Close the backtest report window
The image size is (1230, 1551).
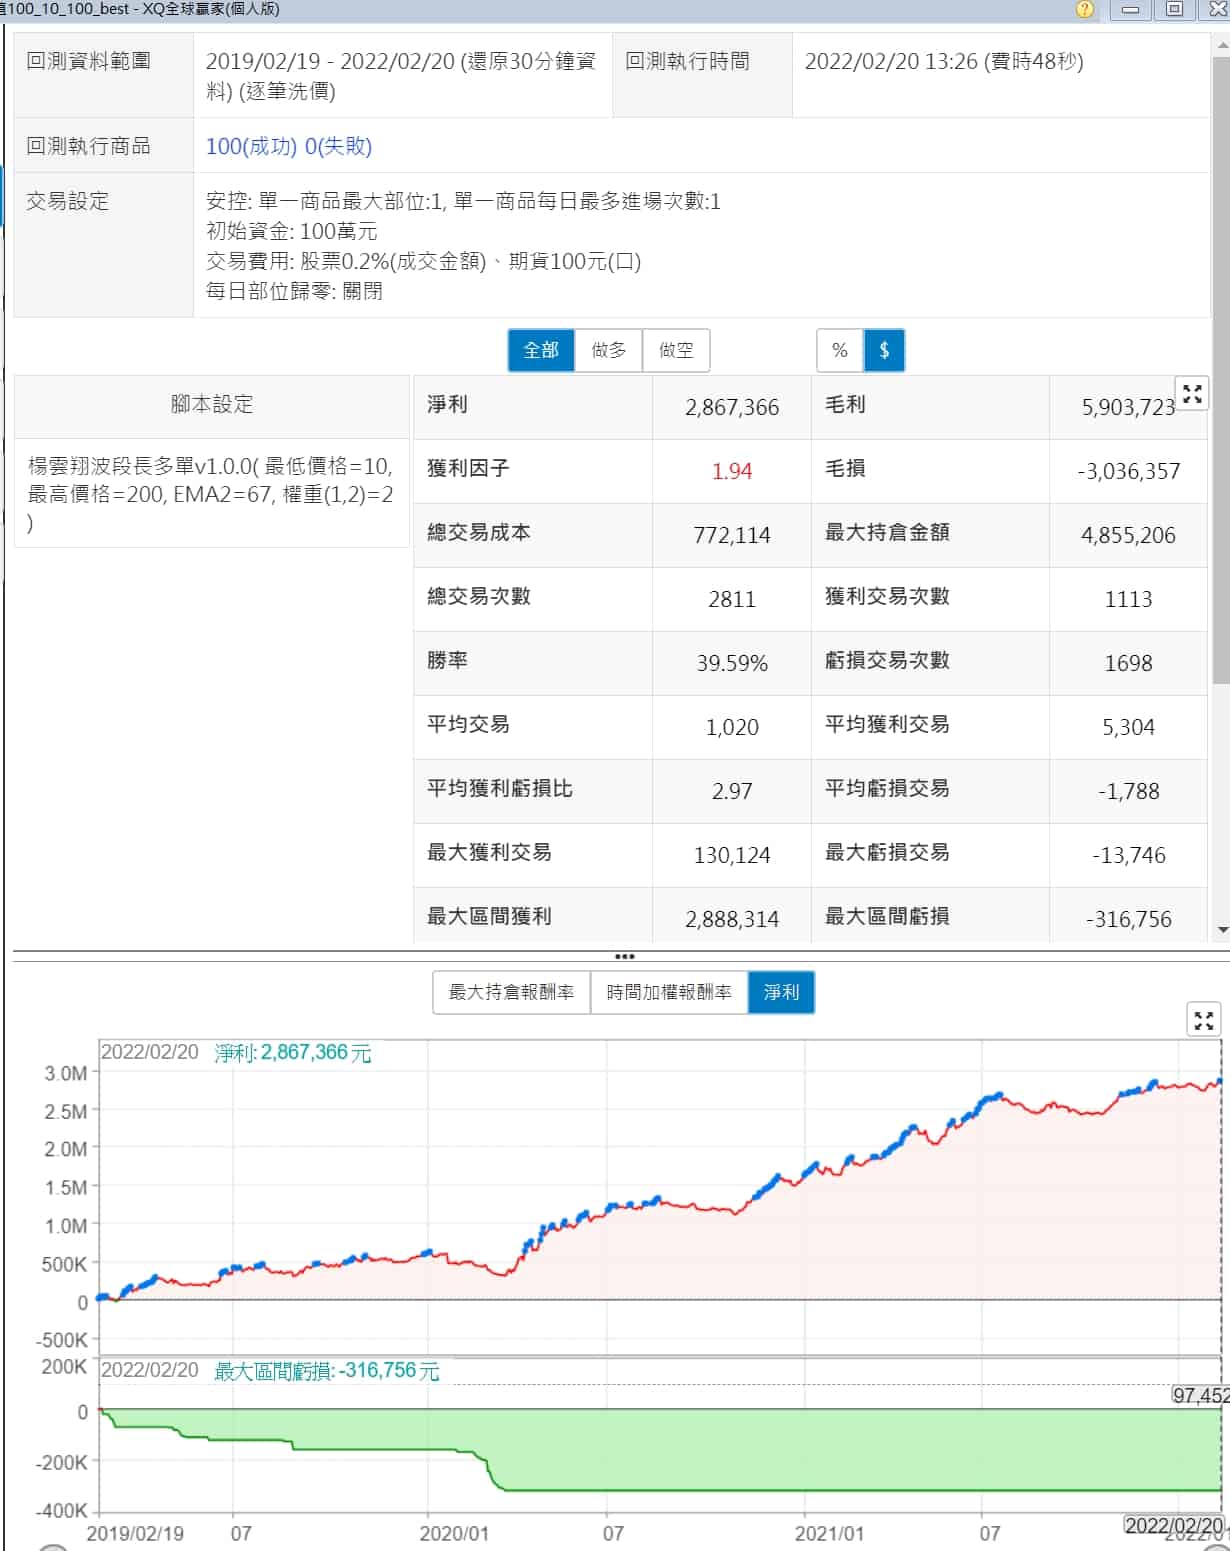tap(1217, 10)
